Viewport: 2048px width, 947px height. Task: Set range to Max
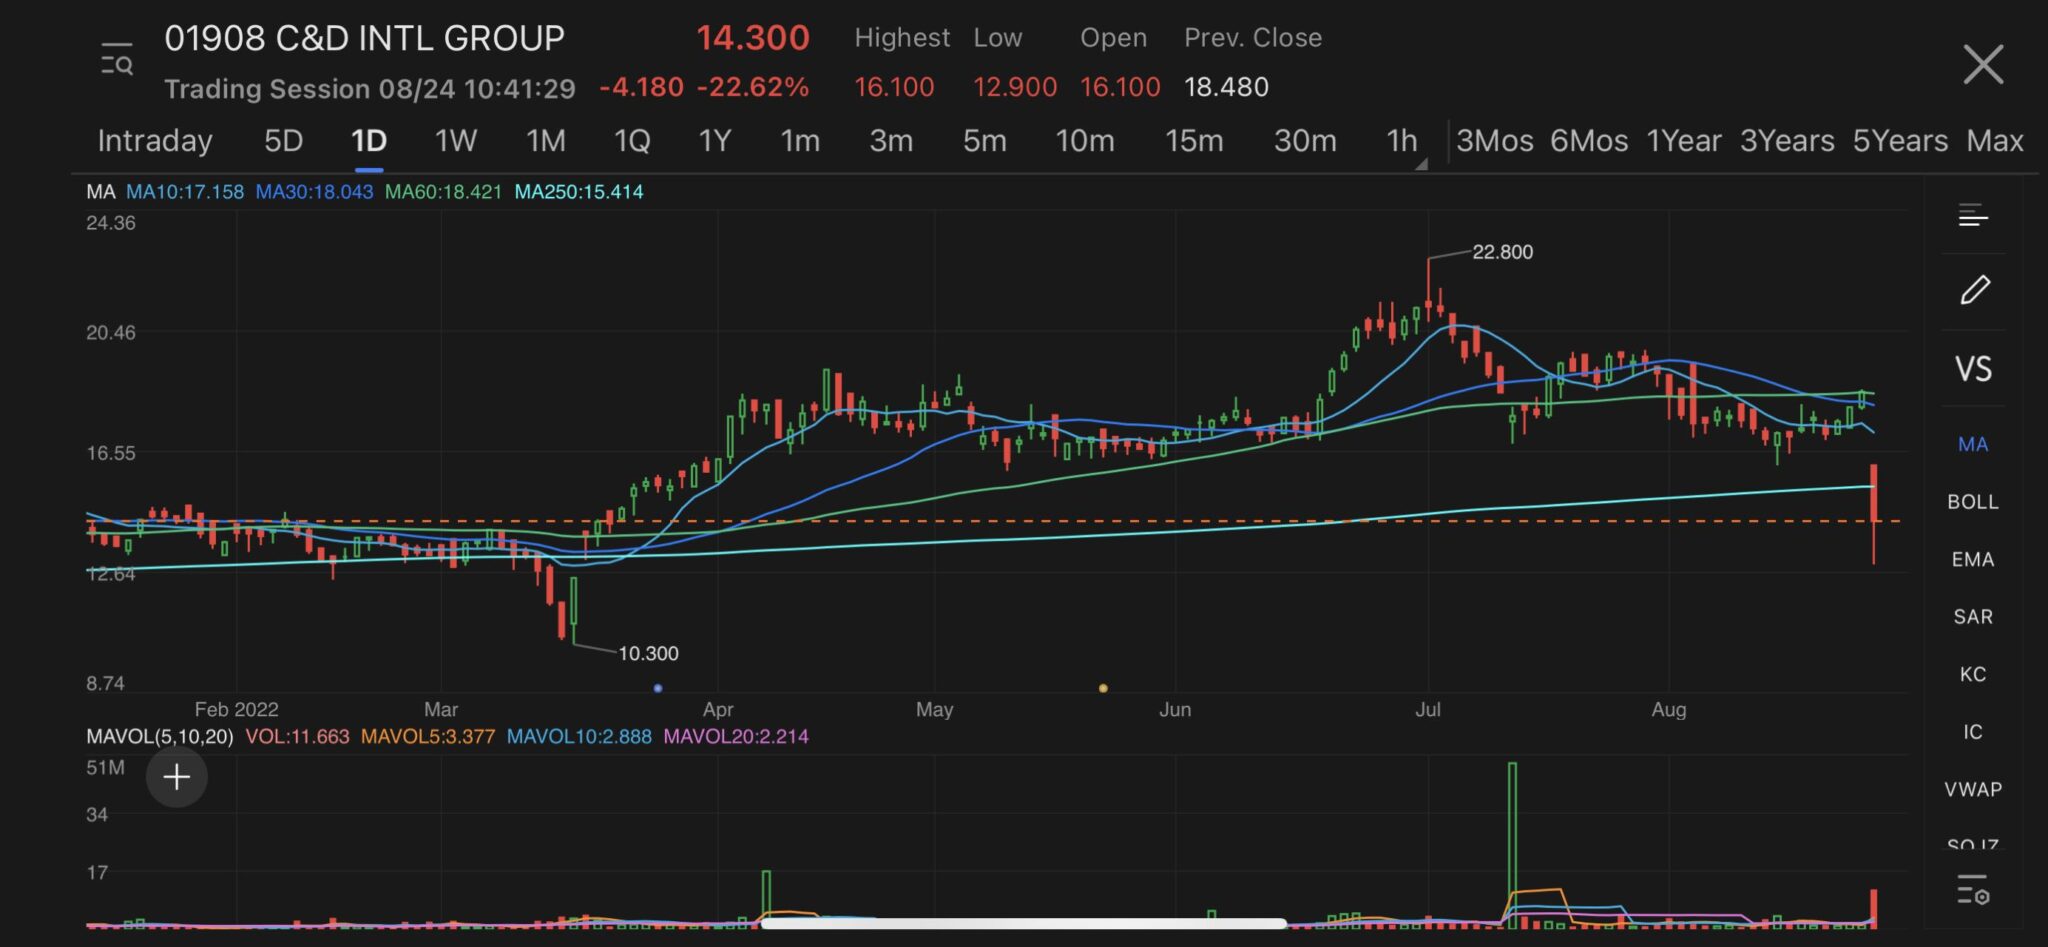[1995, 141]
